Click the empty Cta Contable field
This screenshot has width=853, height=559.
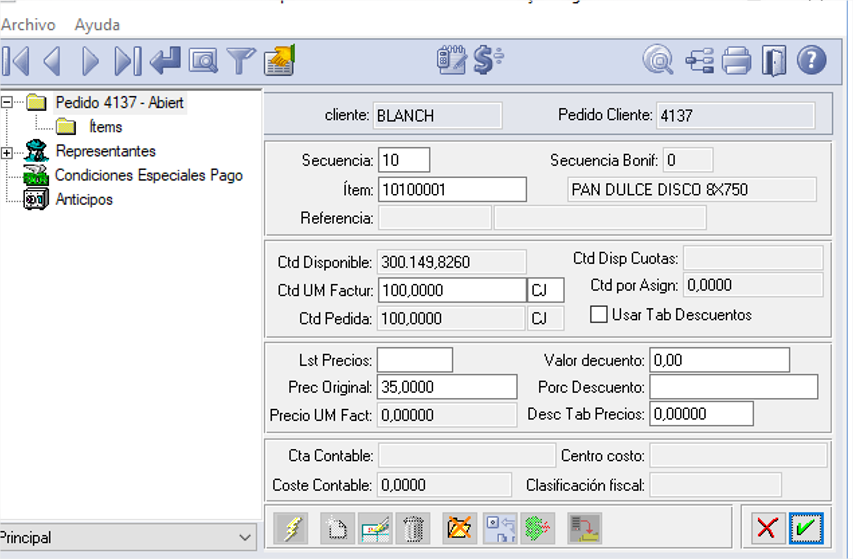click(467, 455)
